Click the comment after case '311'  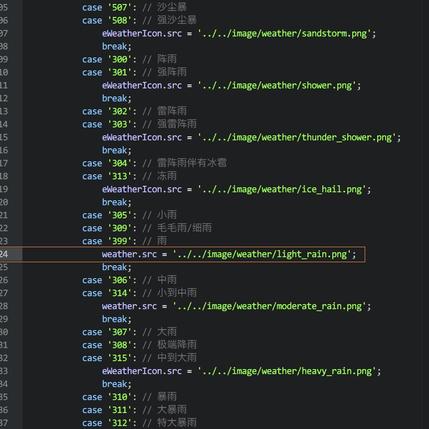tap(164, 410)
